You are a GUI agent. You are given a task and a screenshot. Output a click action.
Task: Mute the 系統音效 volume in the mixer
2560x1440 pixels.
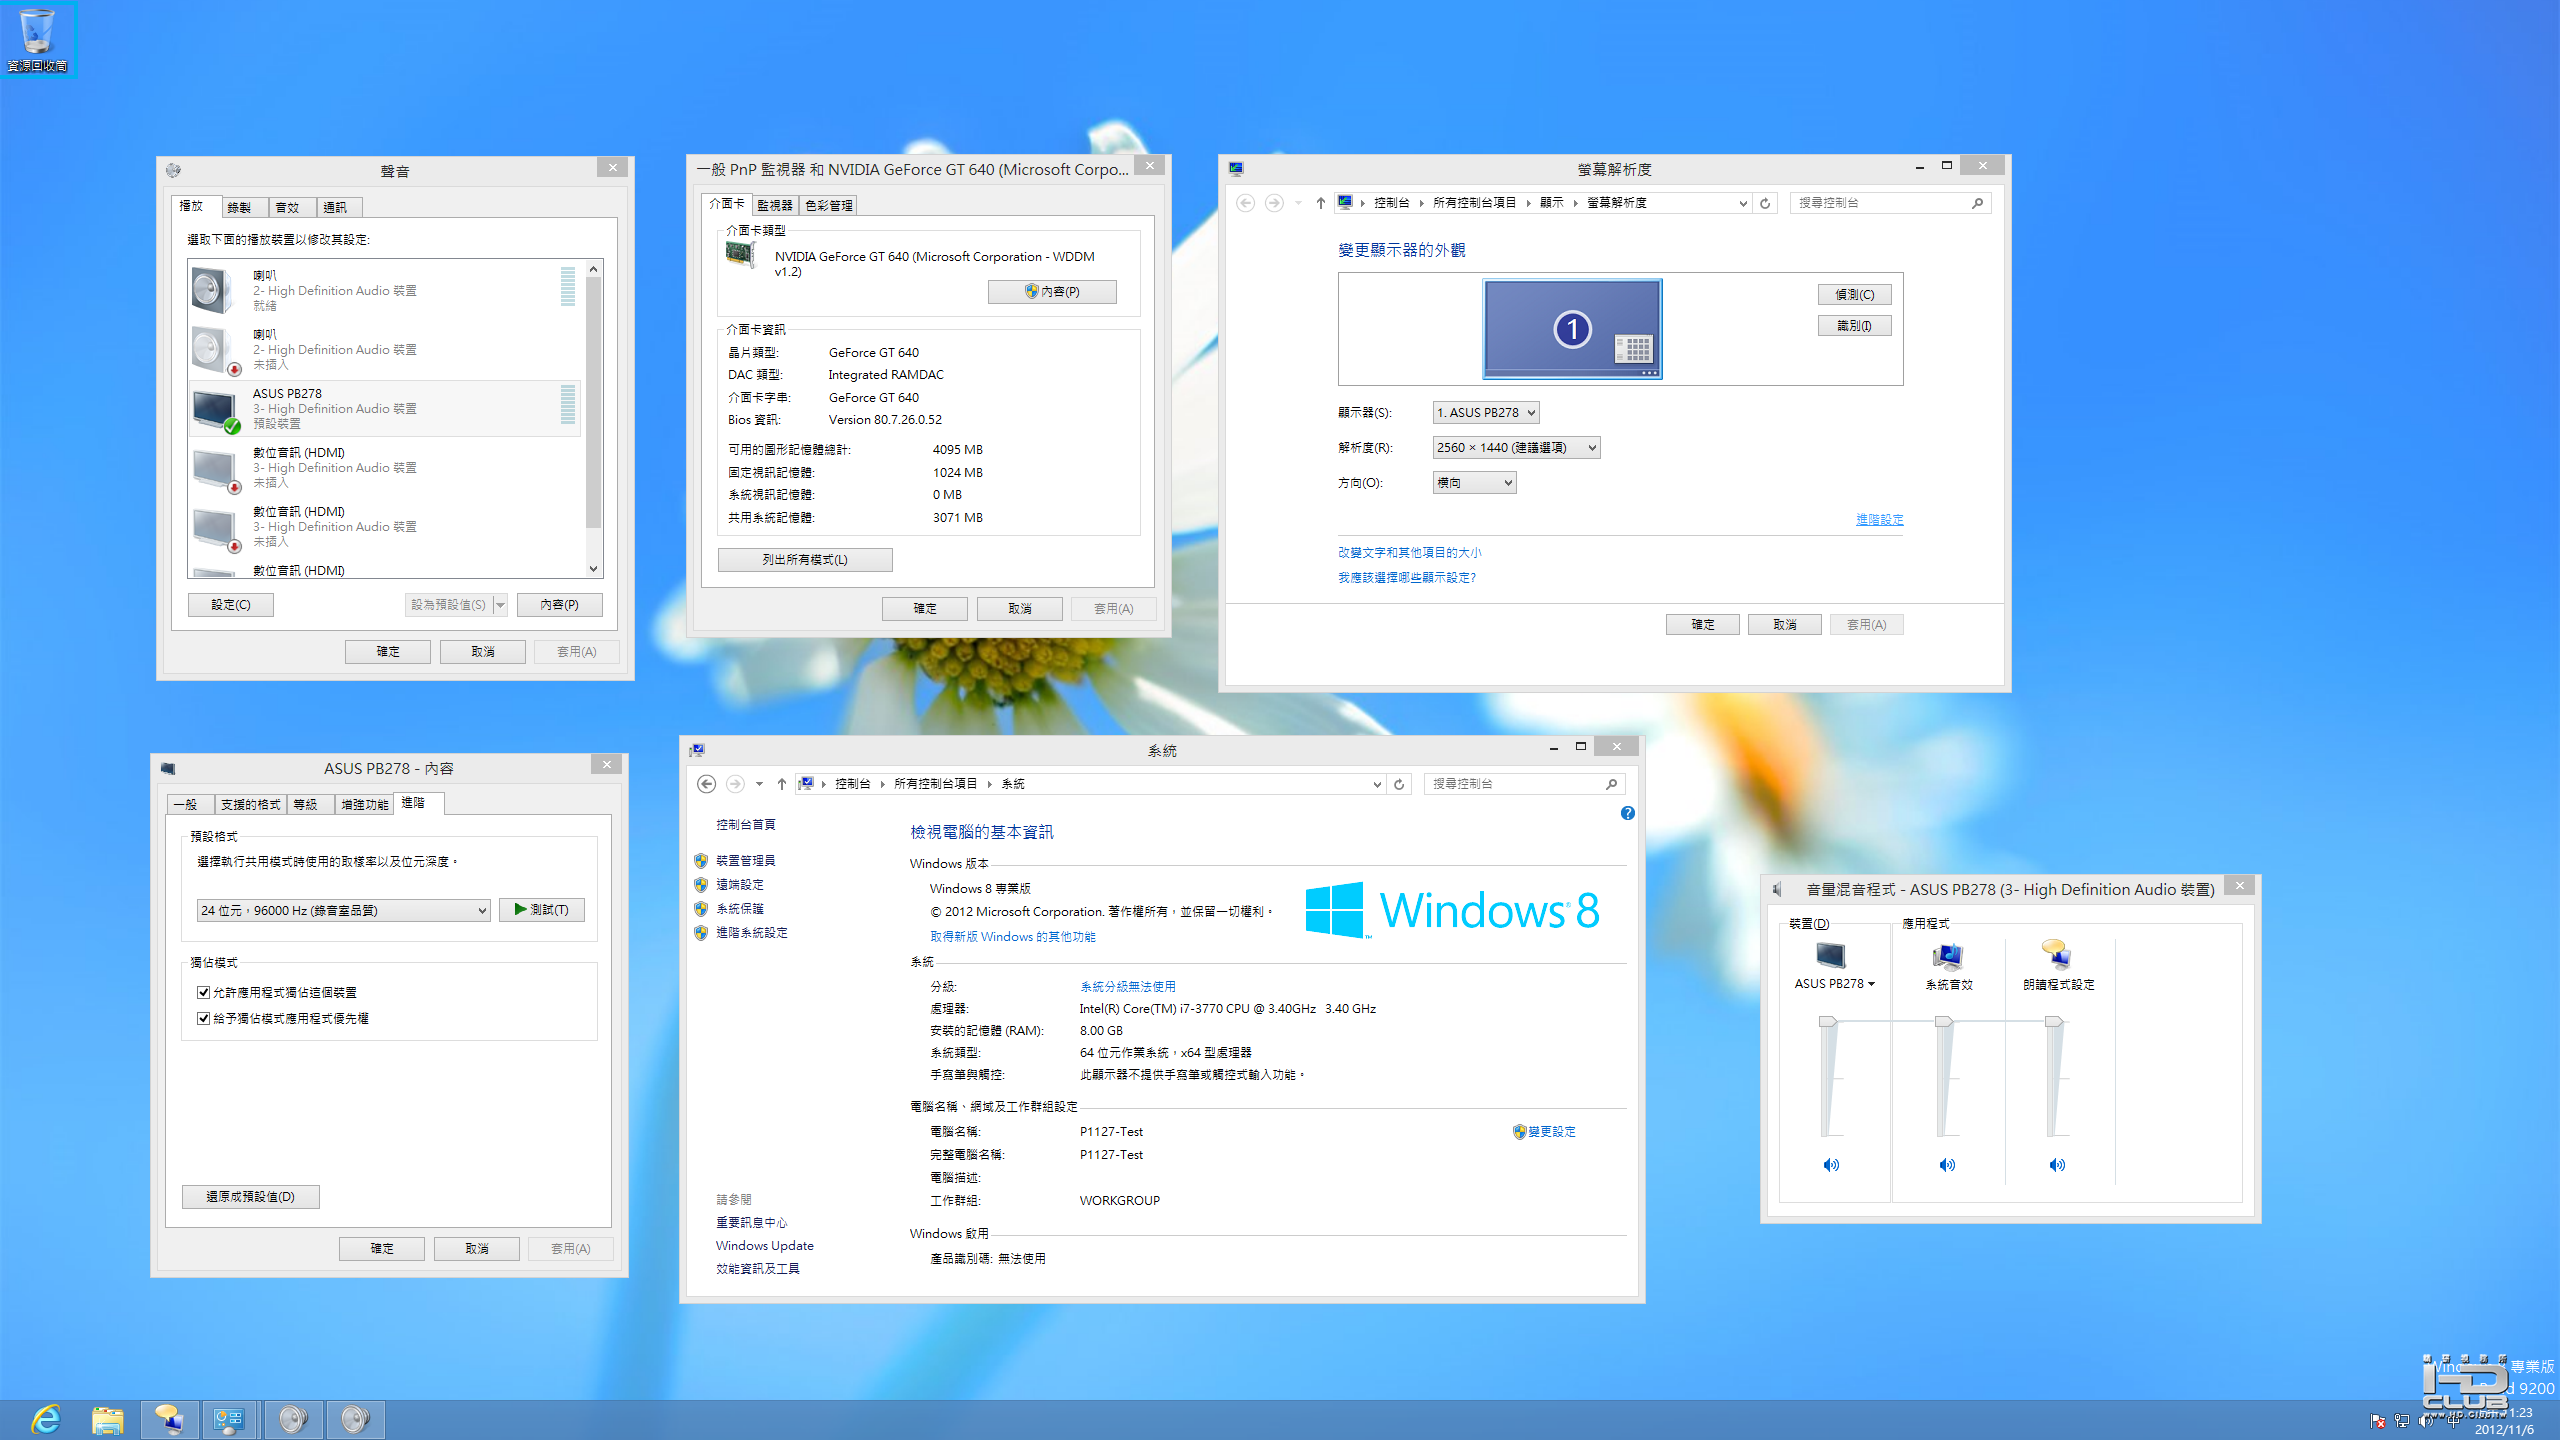[x=1947, y=1165]
